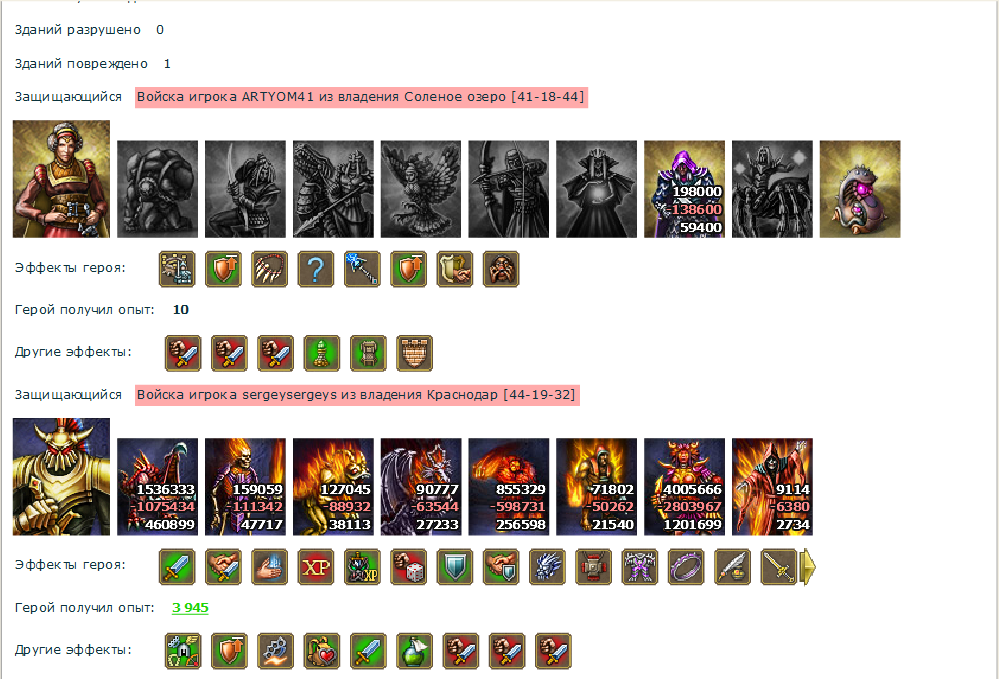This screenshot has width=999, height=679.
Task: Click the claw necklace hero effect icon
Action: click(x=269, y=269)
